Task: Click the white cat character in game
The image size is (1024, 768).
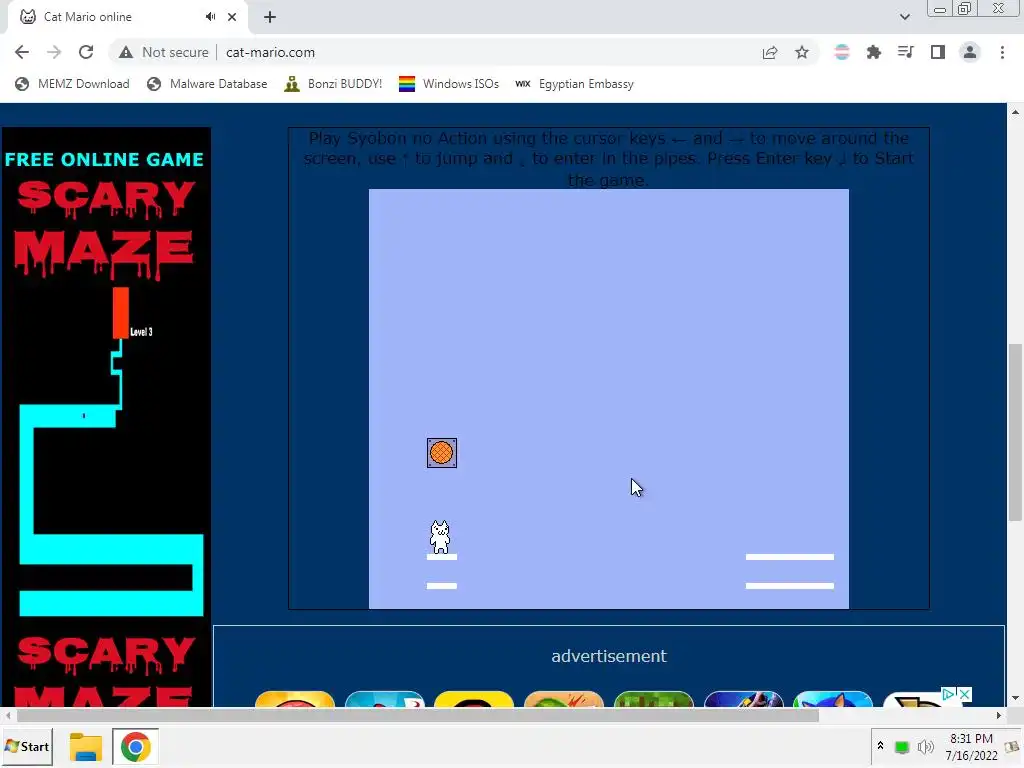Action: click(x=440, y=537)
